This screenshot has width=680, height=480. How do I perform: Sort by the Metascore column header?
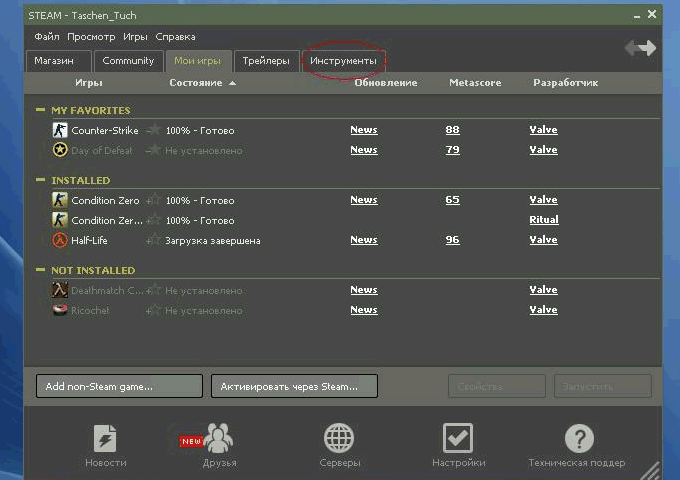click(475, 82)
